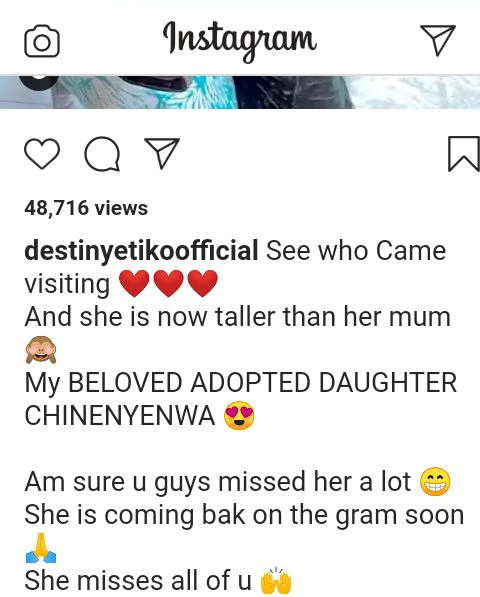Select the 'See who Came' caption text

(x=356, y=251)
